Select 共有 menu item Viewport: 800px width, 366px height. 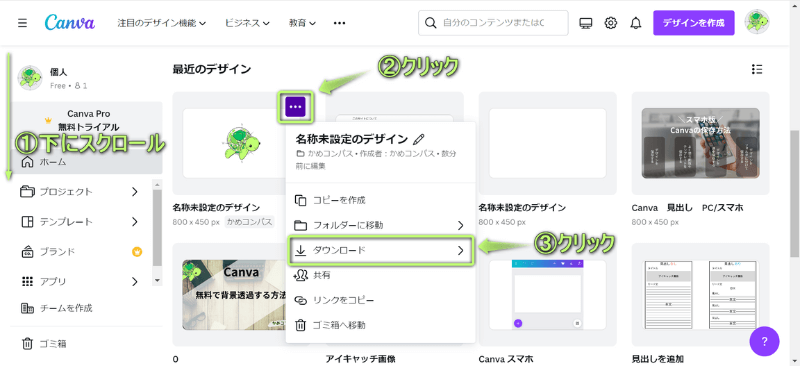pos(381,275)
